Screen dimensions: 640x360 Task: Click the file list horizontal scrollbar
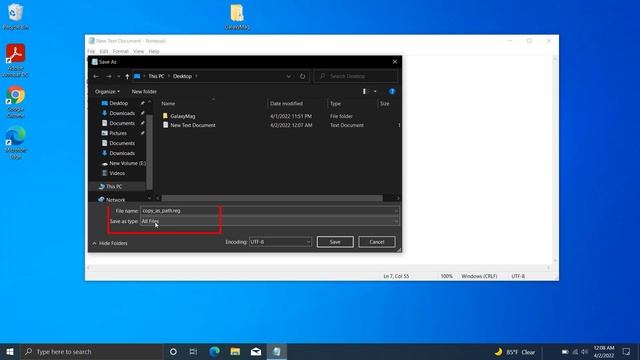coord(272,198)
